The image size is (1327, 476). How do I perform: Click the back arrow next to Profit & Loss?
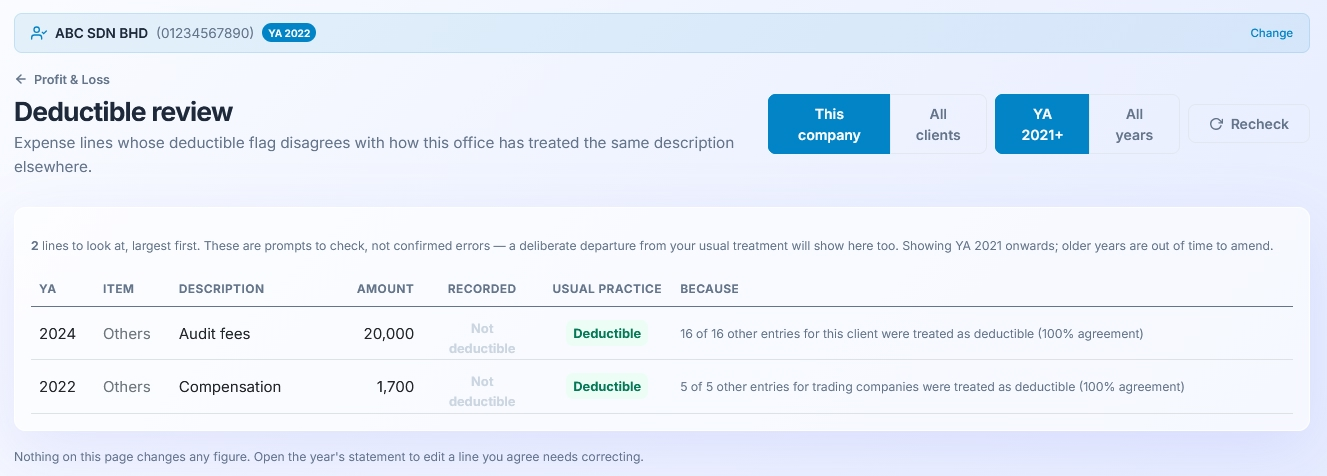pyautogui.click(x=20, y=79)
